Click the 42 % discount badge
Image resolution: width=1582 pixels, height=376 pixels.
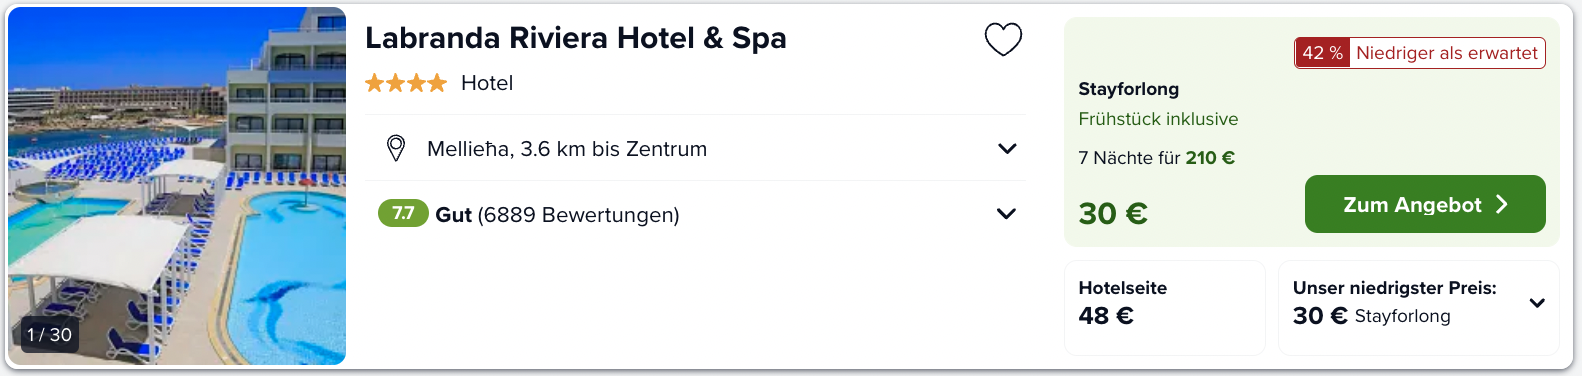[x=1322, y=53]
